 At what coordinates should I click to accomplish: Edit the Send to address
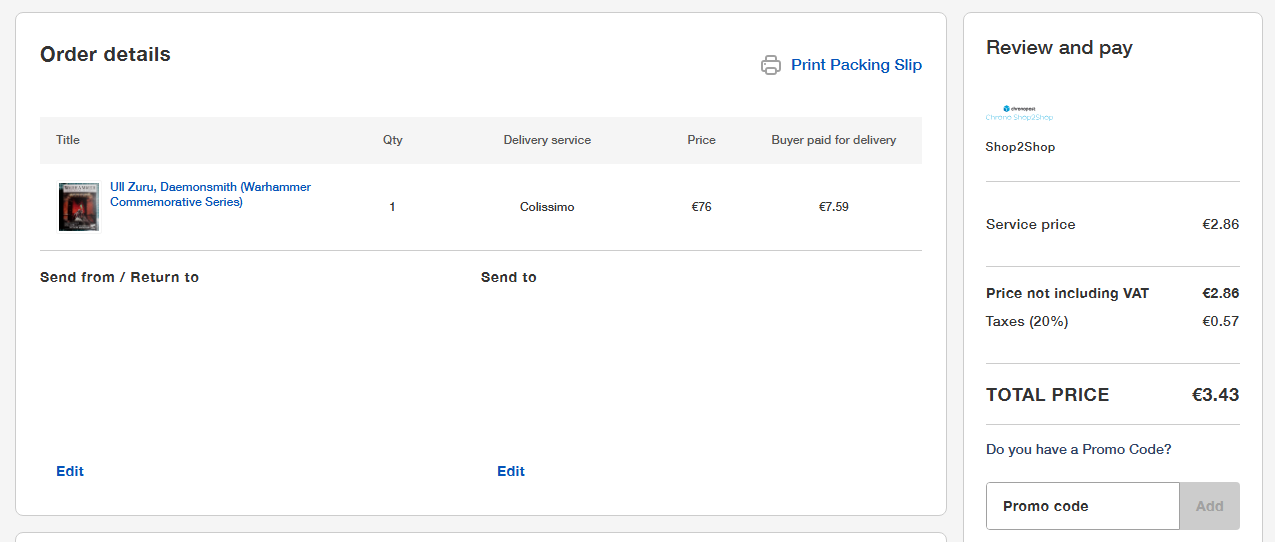pyautogui.click(x=511, y=471)
